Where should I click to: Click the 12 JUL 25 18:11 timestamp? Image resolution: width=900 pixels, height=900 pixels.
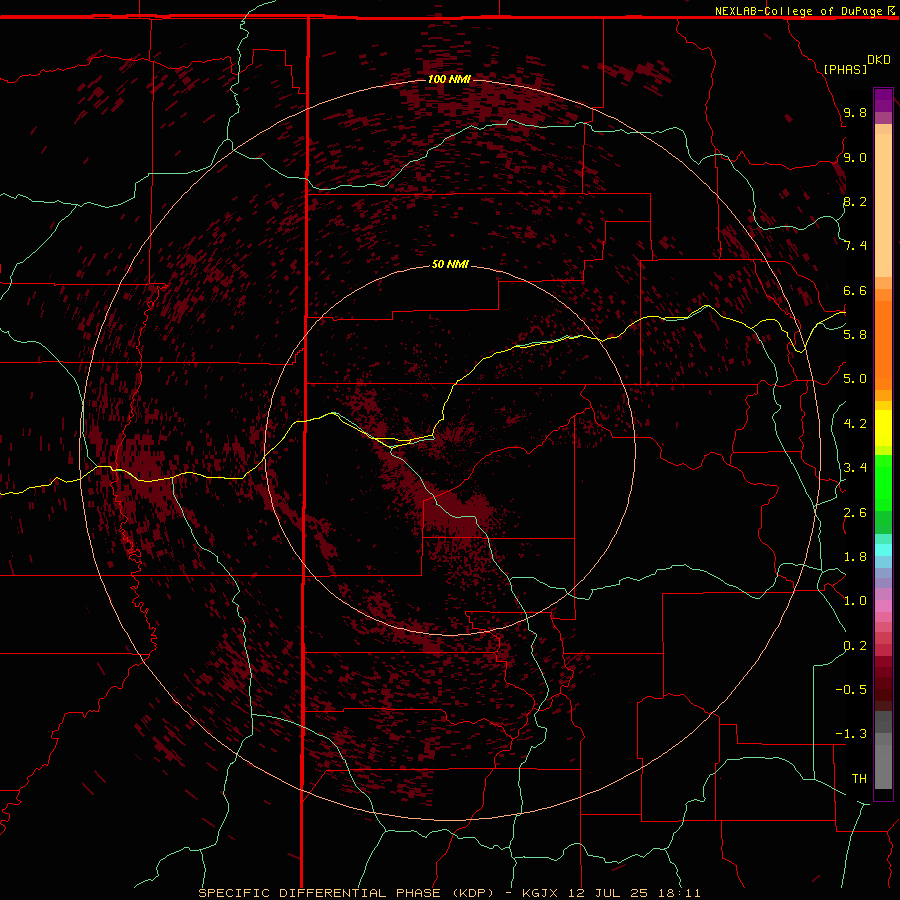[x=635, y=893]
